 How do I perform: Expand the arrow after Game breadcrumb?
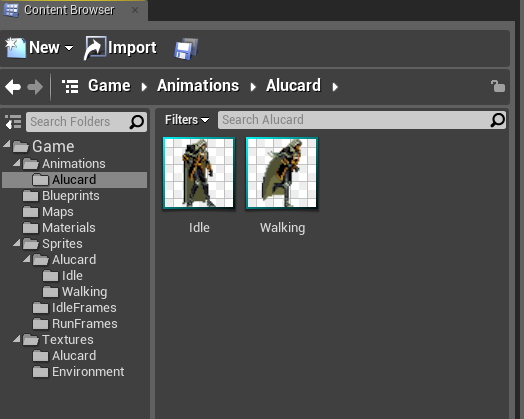144,87
